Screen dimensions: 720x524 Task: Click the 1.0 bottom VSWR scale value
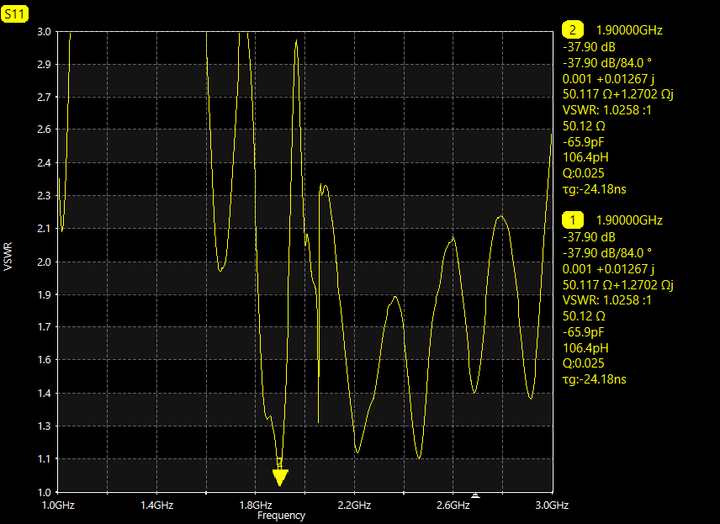[44, 492]
